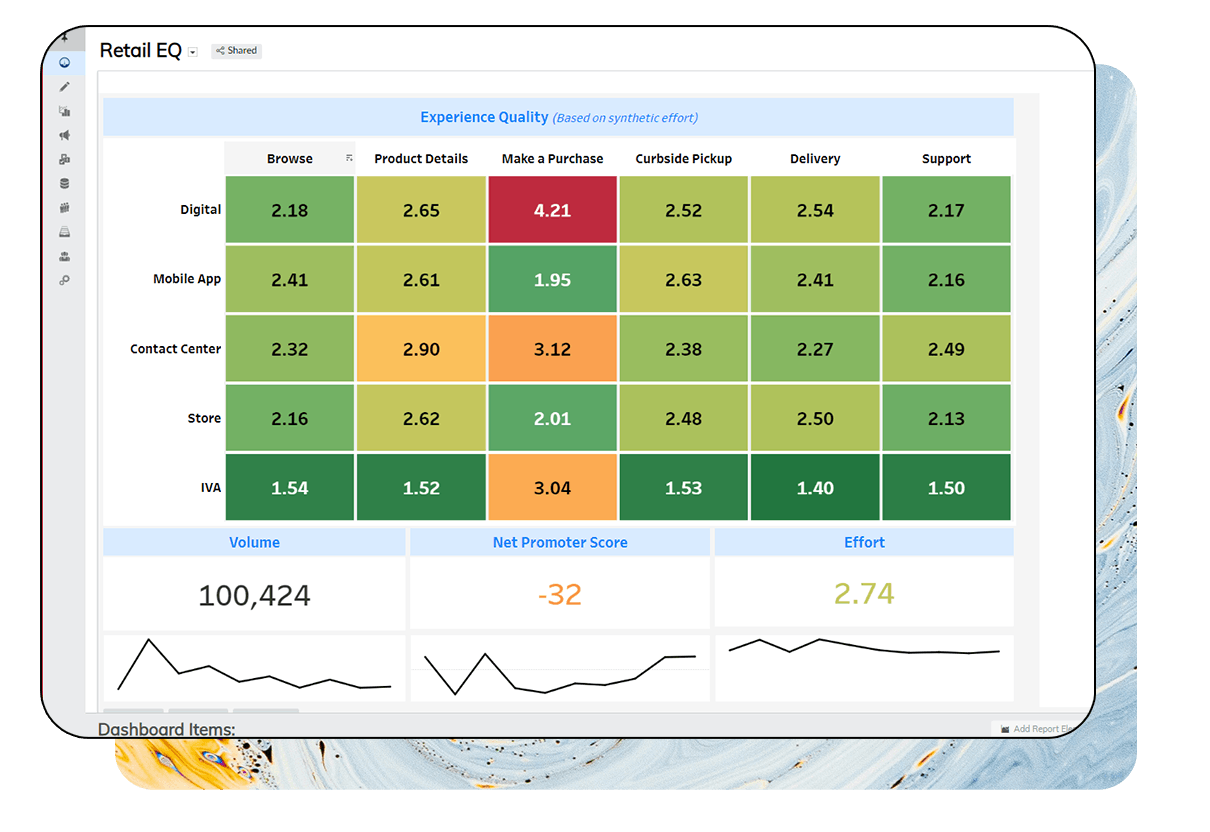1210x832 pixels.
Task: Open the Retail EQ title dropdown
Action: (x=192, y=52)
